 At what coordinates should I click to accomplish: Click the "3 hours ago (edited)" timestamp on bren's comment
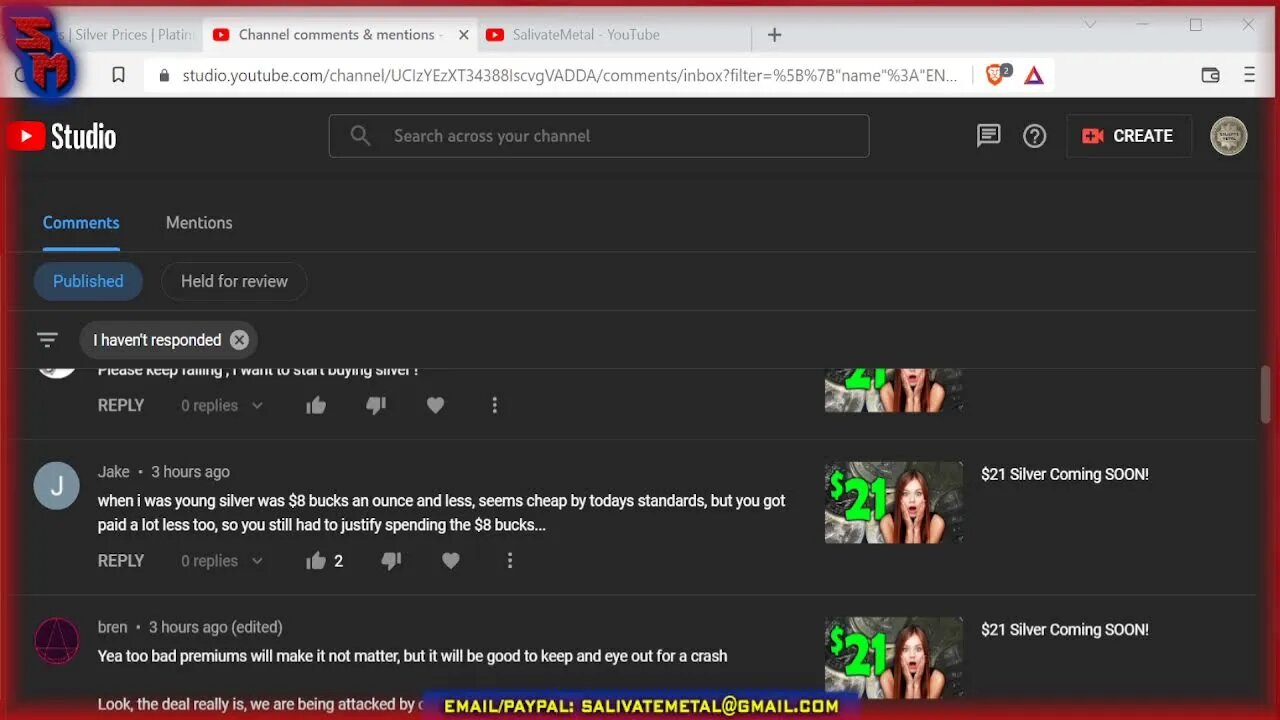click(x=216, y=627)
